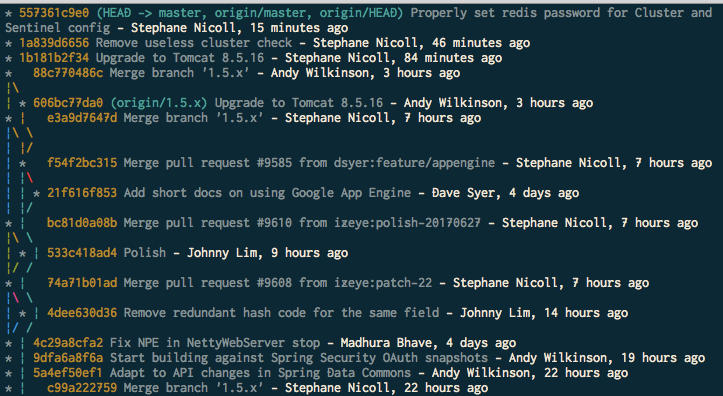The width and height of the screenshot is (723, 396).
Task: Click commit hash 5a4ef50ef1
Action: [68, 373]
